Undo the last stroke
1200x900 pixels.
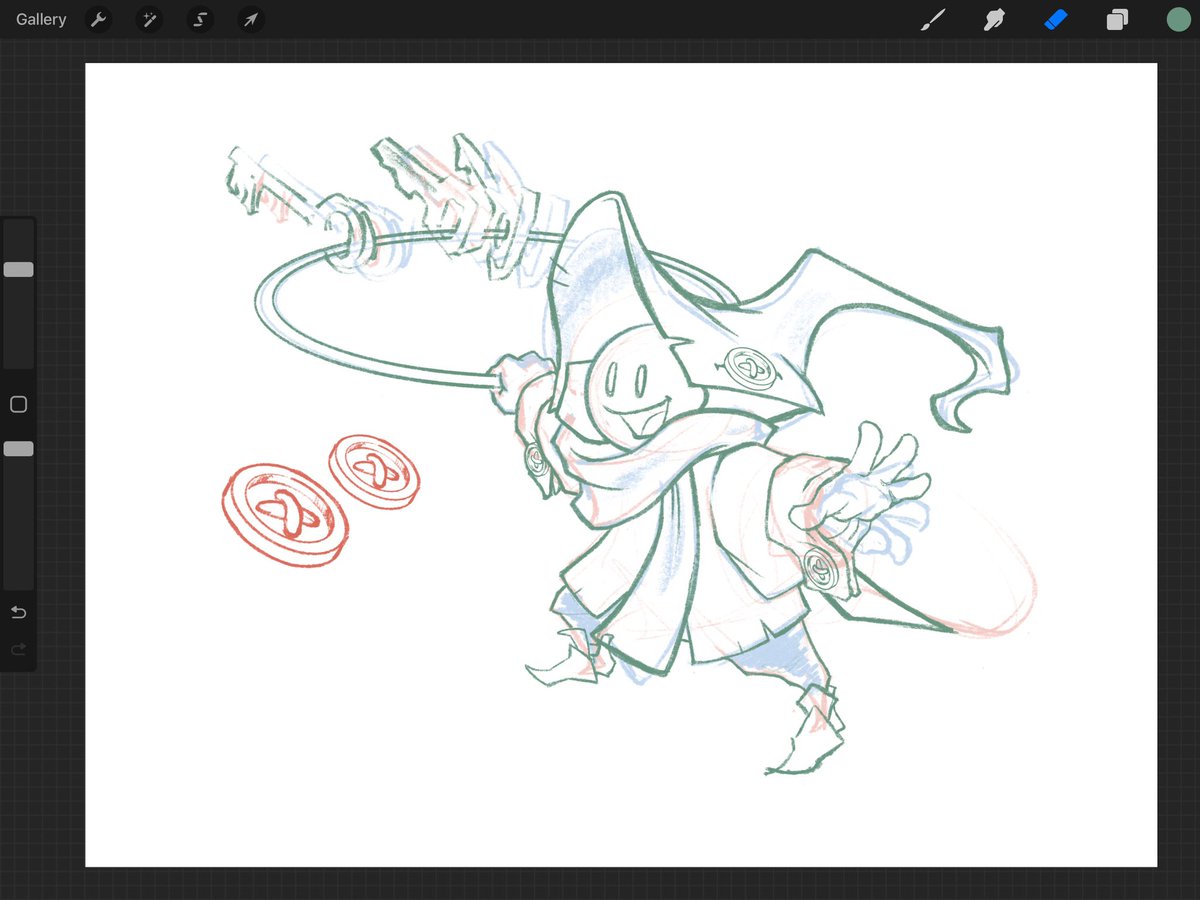(17, 611)
